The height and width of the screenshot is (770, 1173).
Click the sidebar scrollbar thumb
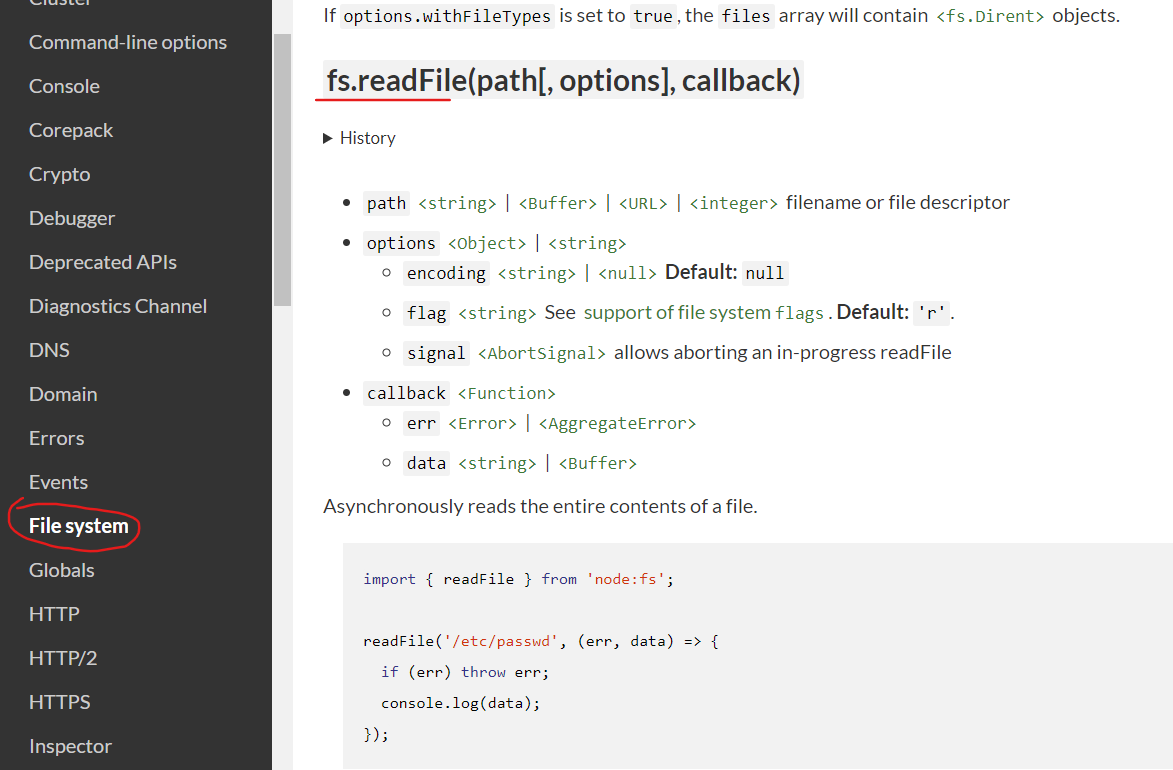(282, 170)
